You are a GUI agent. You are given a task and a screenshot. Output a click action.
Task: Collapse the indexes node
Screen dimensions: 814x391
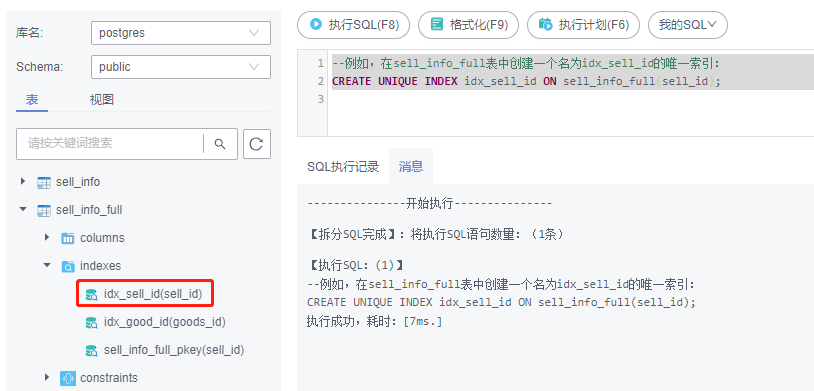click(x=47, y=265)
